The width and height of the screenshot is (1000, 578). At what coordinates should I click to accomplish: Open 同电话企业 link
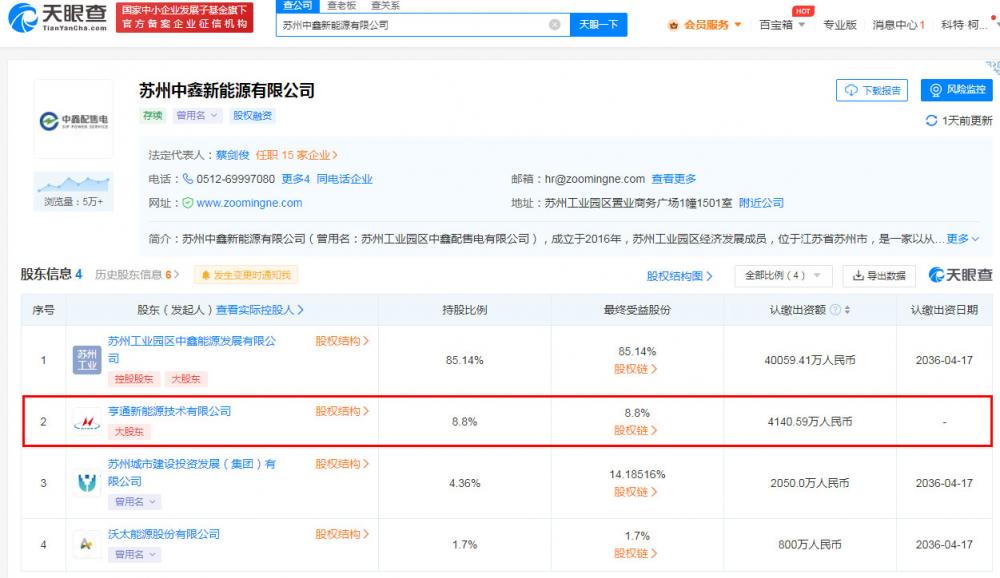tap(344, 179)
